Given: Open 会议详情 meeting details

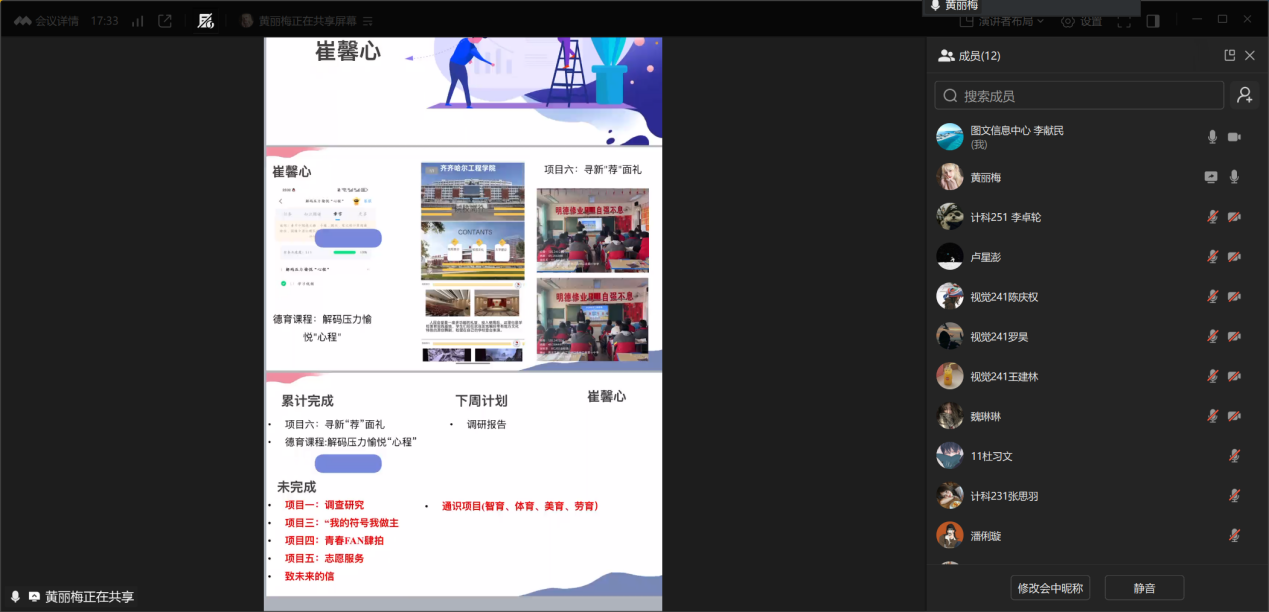Looking at the screenshot, I should coord(46,21).
